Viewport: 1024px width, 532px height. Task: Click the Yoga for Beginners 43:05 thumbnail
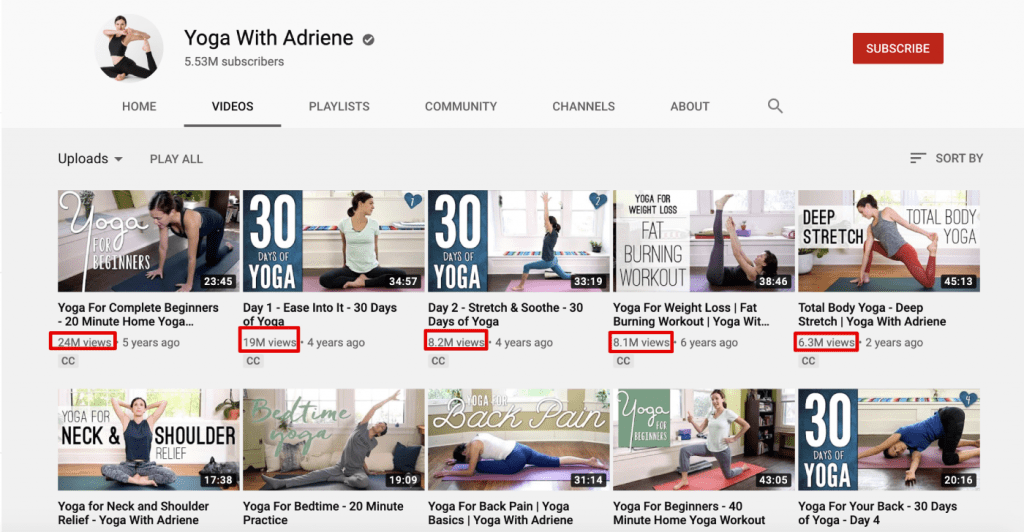704,439
